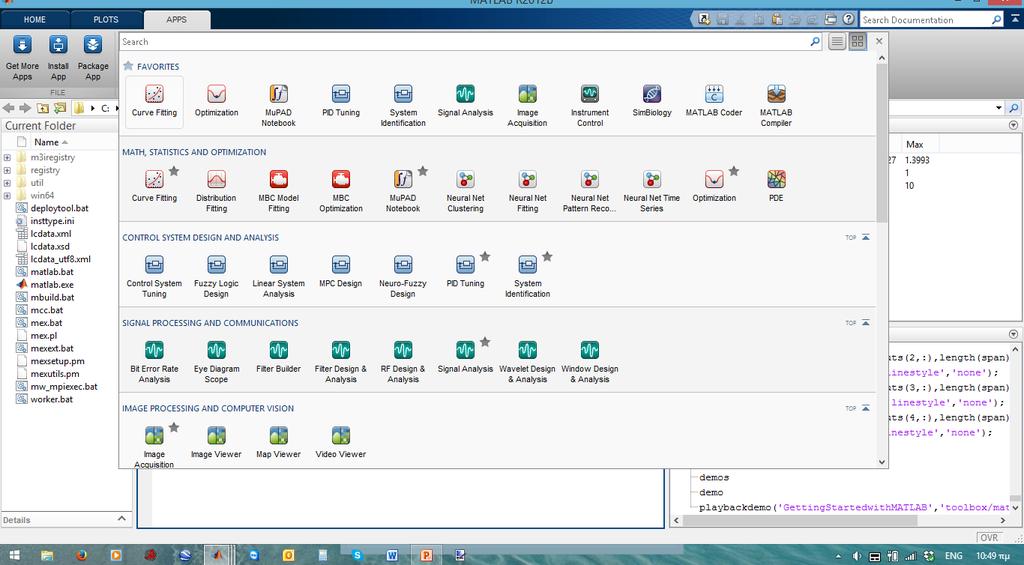Expand the m3iregistry folder
Screen dimensions: 1024x565
click(x=7, y=157)
